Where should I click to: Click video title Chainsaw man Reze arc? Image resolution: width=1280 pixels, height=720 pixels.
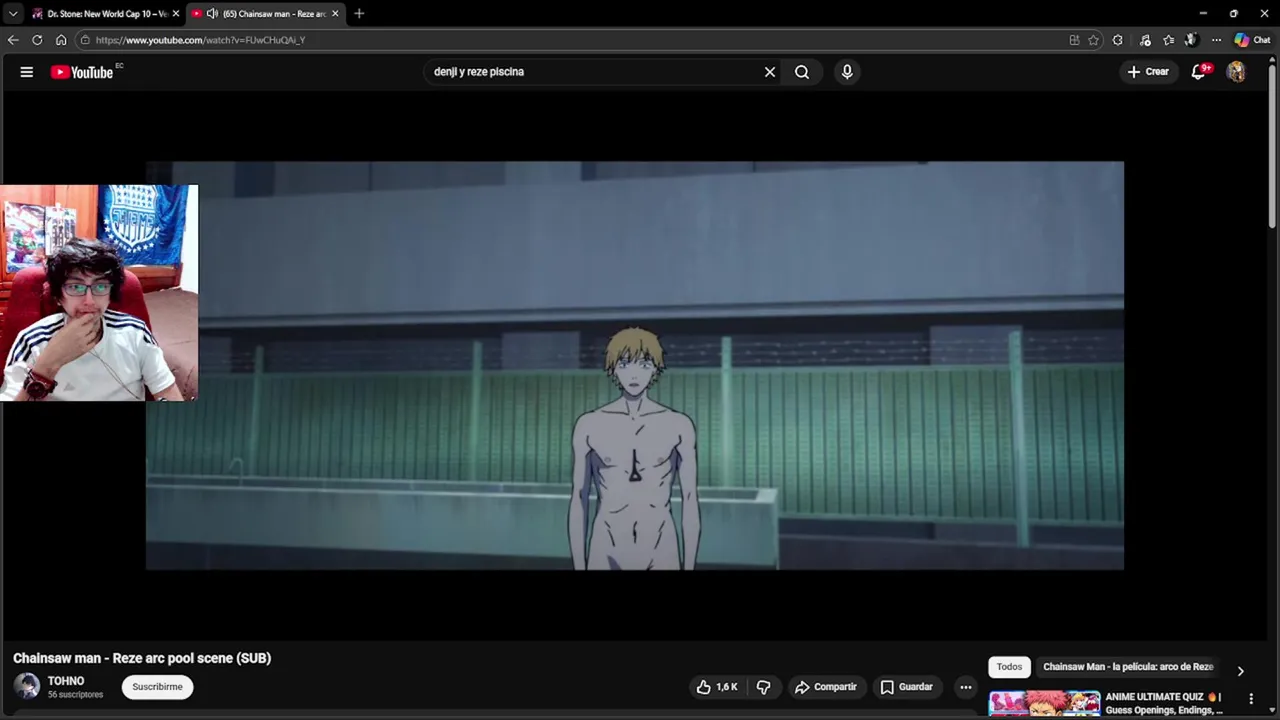click(142, 658)
